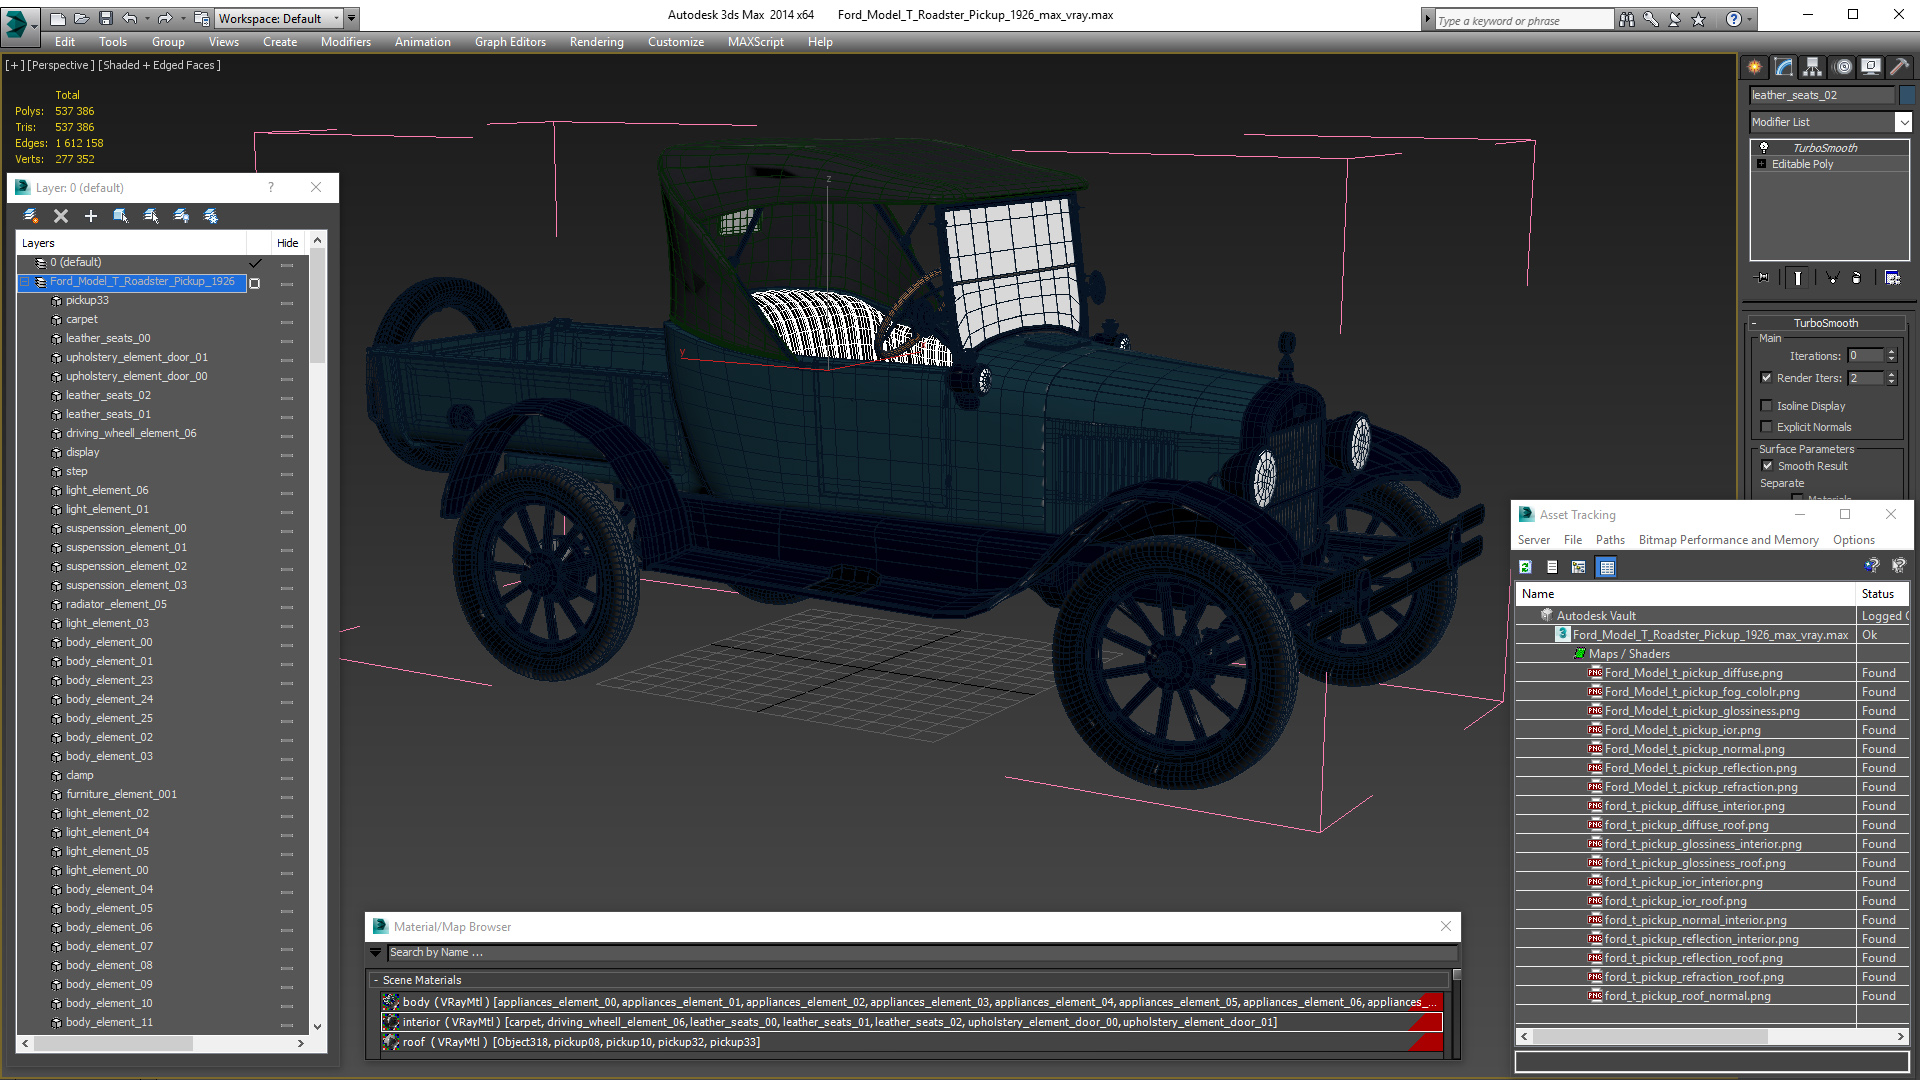Open the Subscription Center key icon
Screen dimensions: 1920x1080
tap(1651, 19)
